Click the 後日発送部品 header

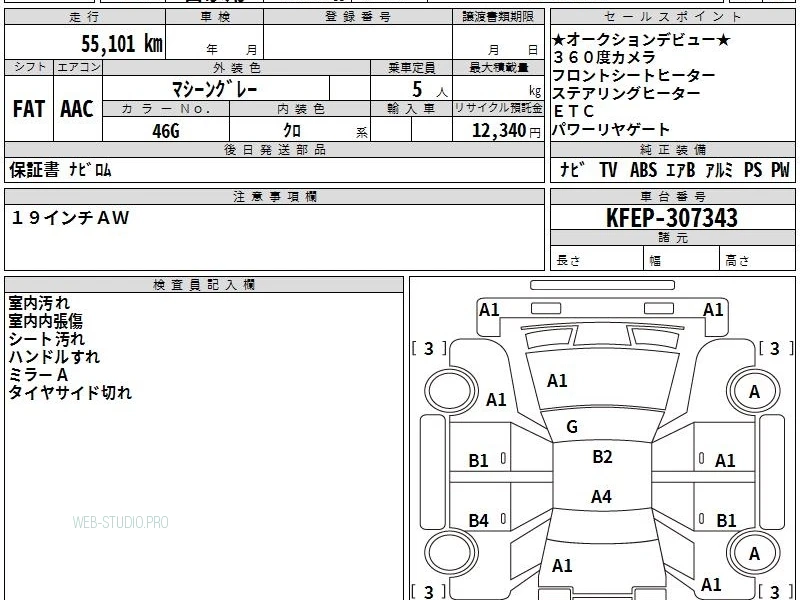click(274, 150)
